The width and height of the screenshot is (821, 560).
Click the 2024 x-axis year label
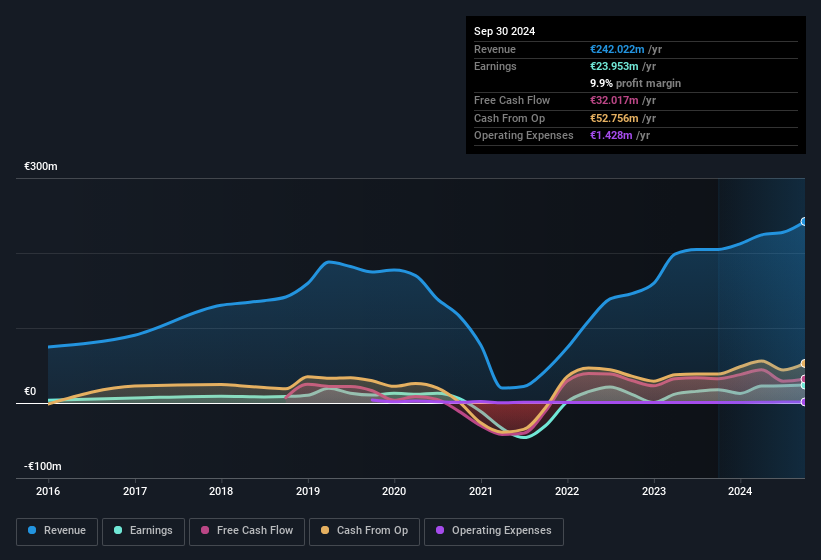(x=740, y=491)
